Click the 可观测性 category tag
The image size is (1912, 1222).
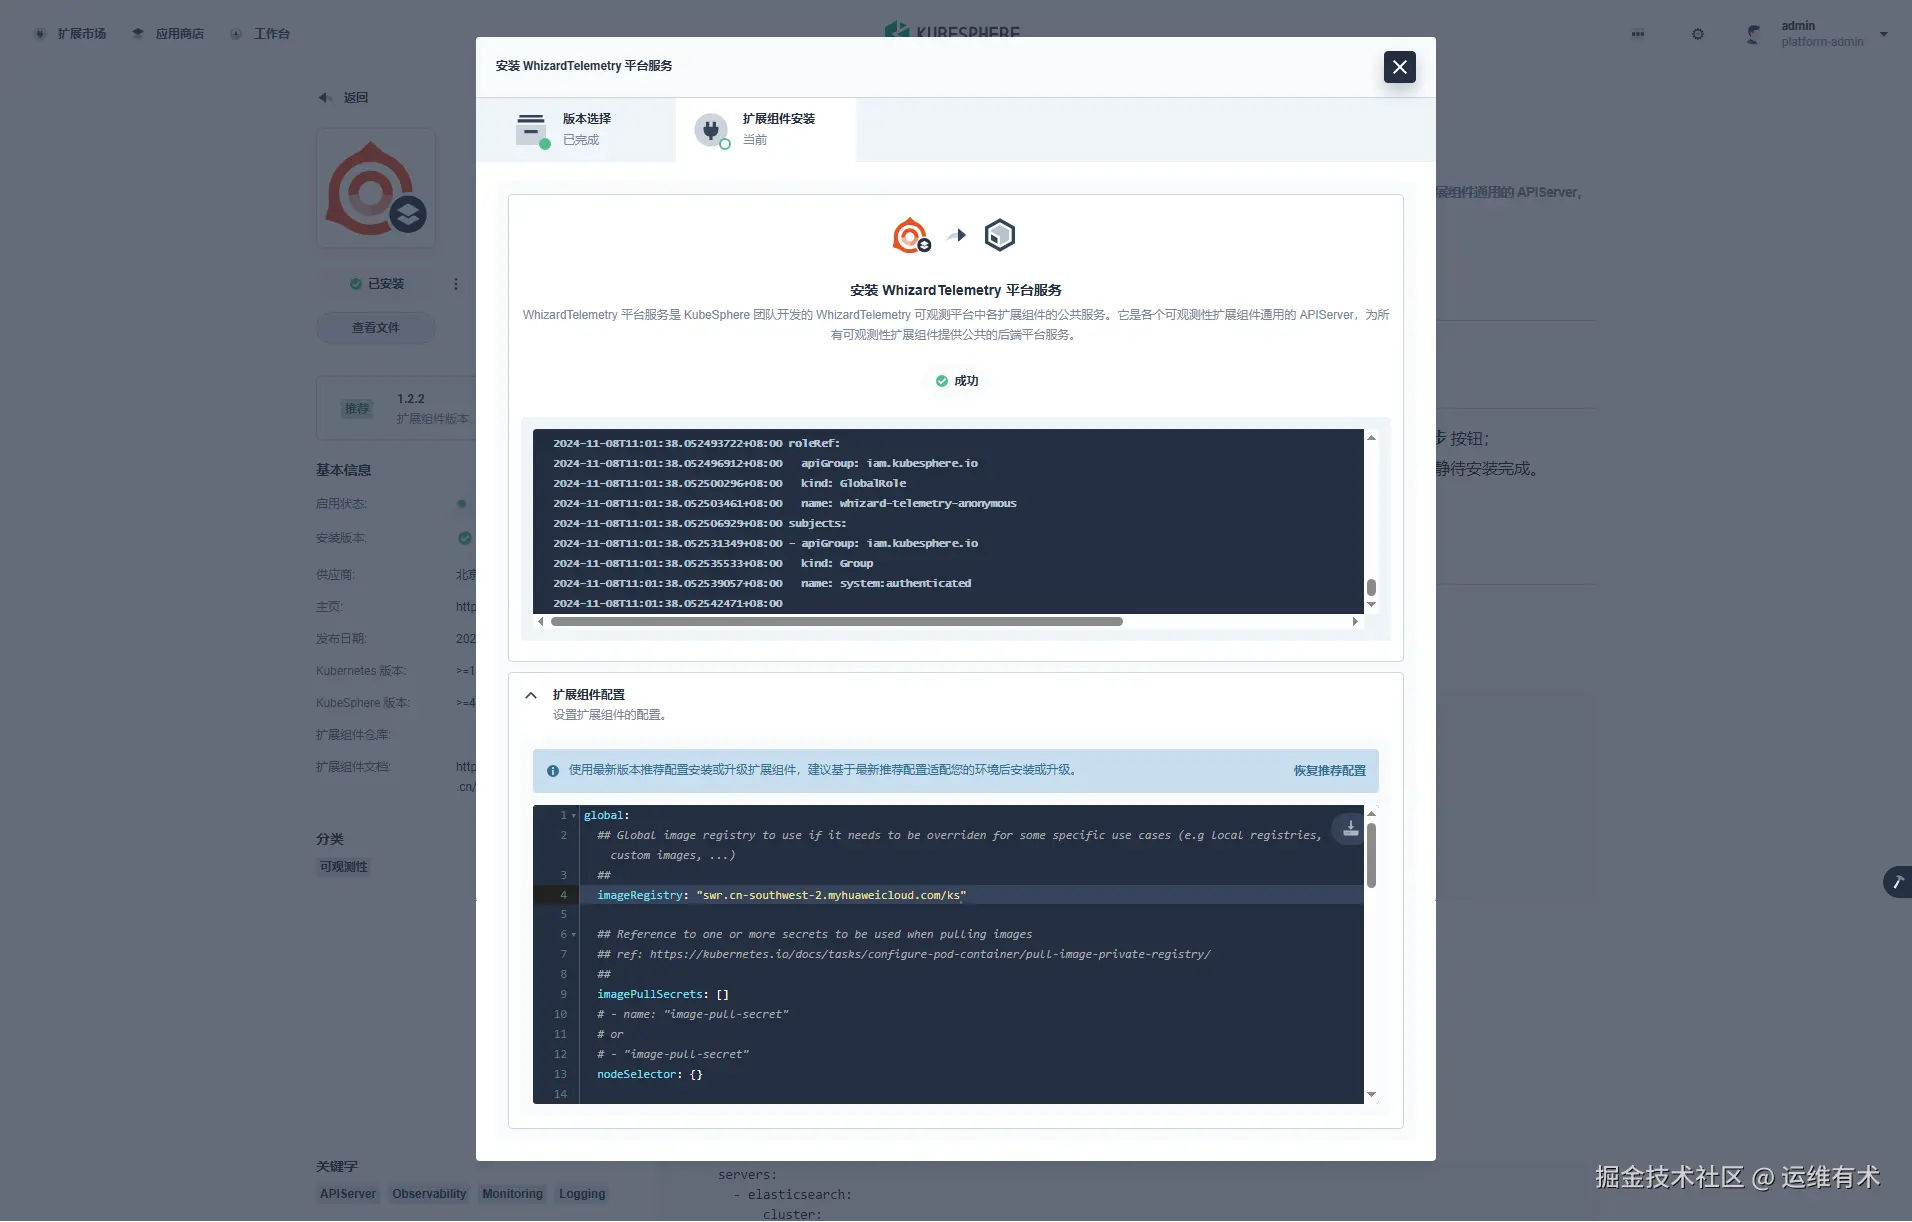(x=344, y=867)
